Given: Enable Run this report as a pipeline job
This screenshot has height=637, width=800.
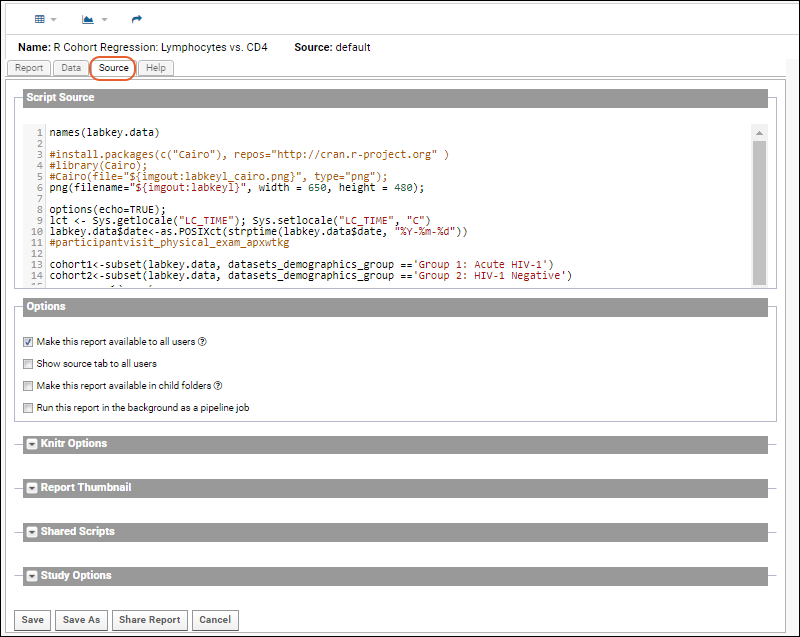Looking at the screenshot, I should [28, 407].
